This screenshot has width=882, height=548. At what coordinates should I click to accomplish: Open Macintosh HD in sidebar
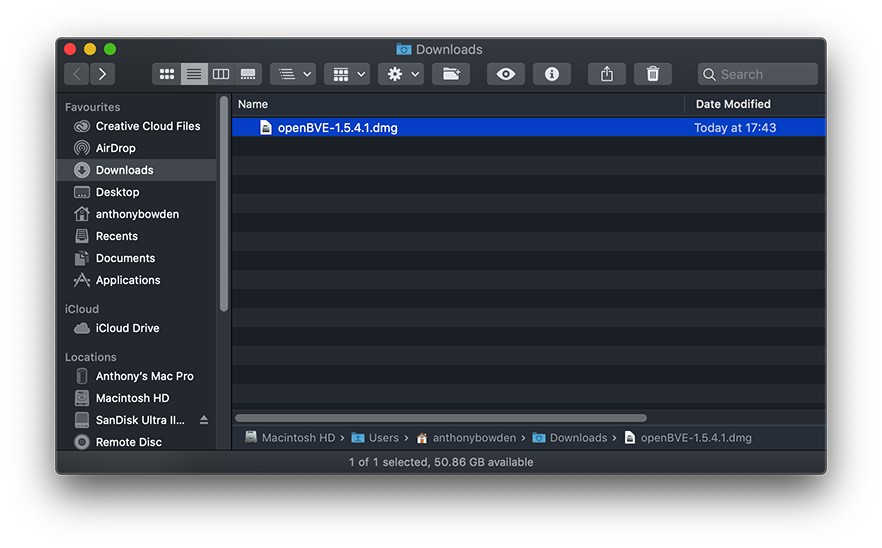click(137, 398)
